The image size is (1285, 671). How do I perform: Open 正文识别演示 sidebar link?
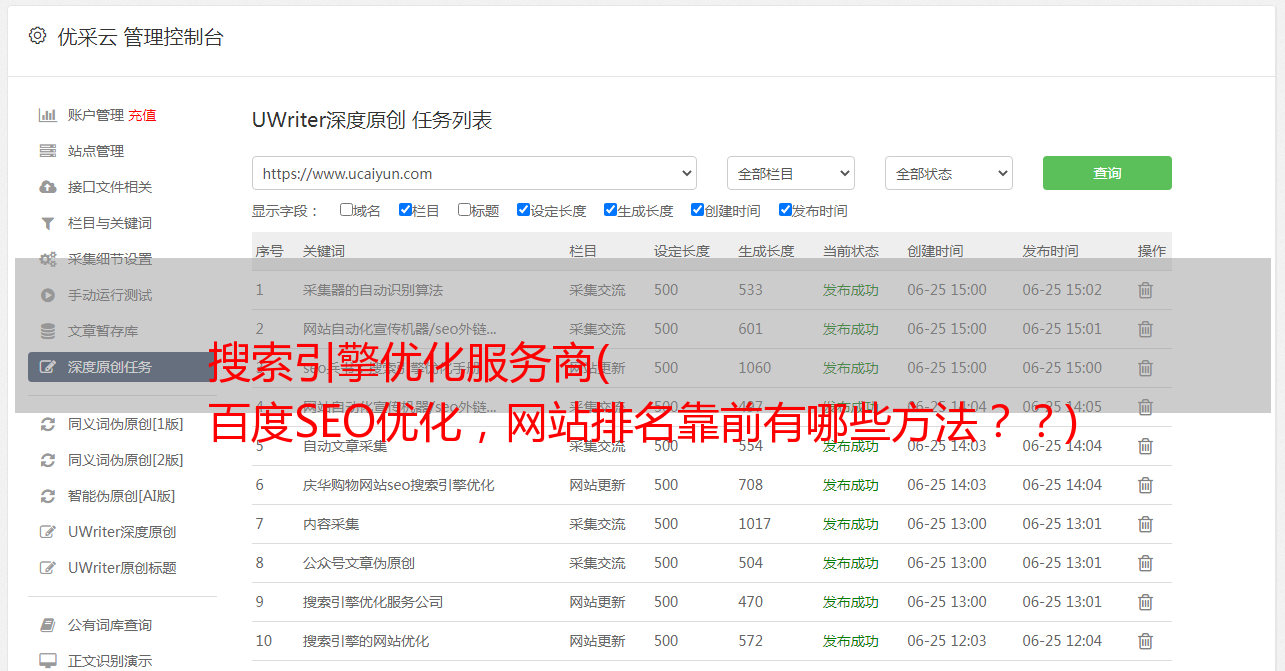coord(110,661)
